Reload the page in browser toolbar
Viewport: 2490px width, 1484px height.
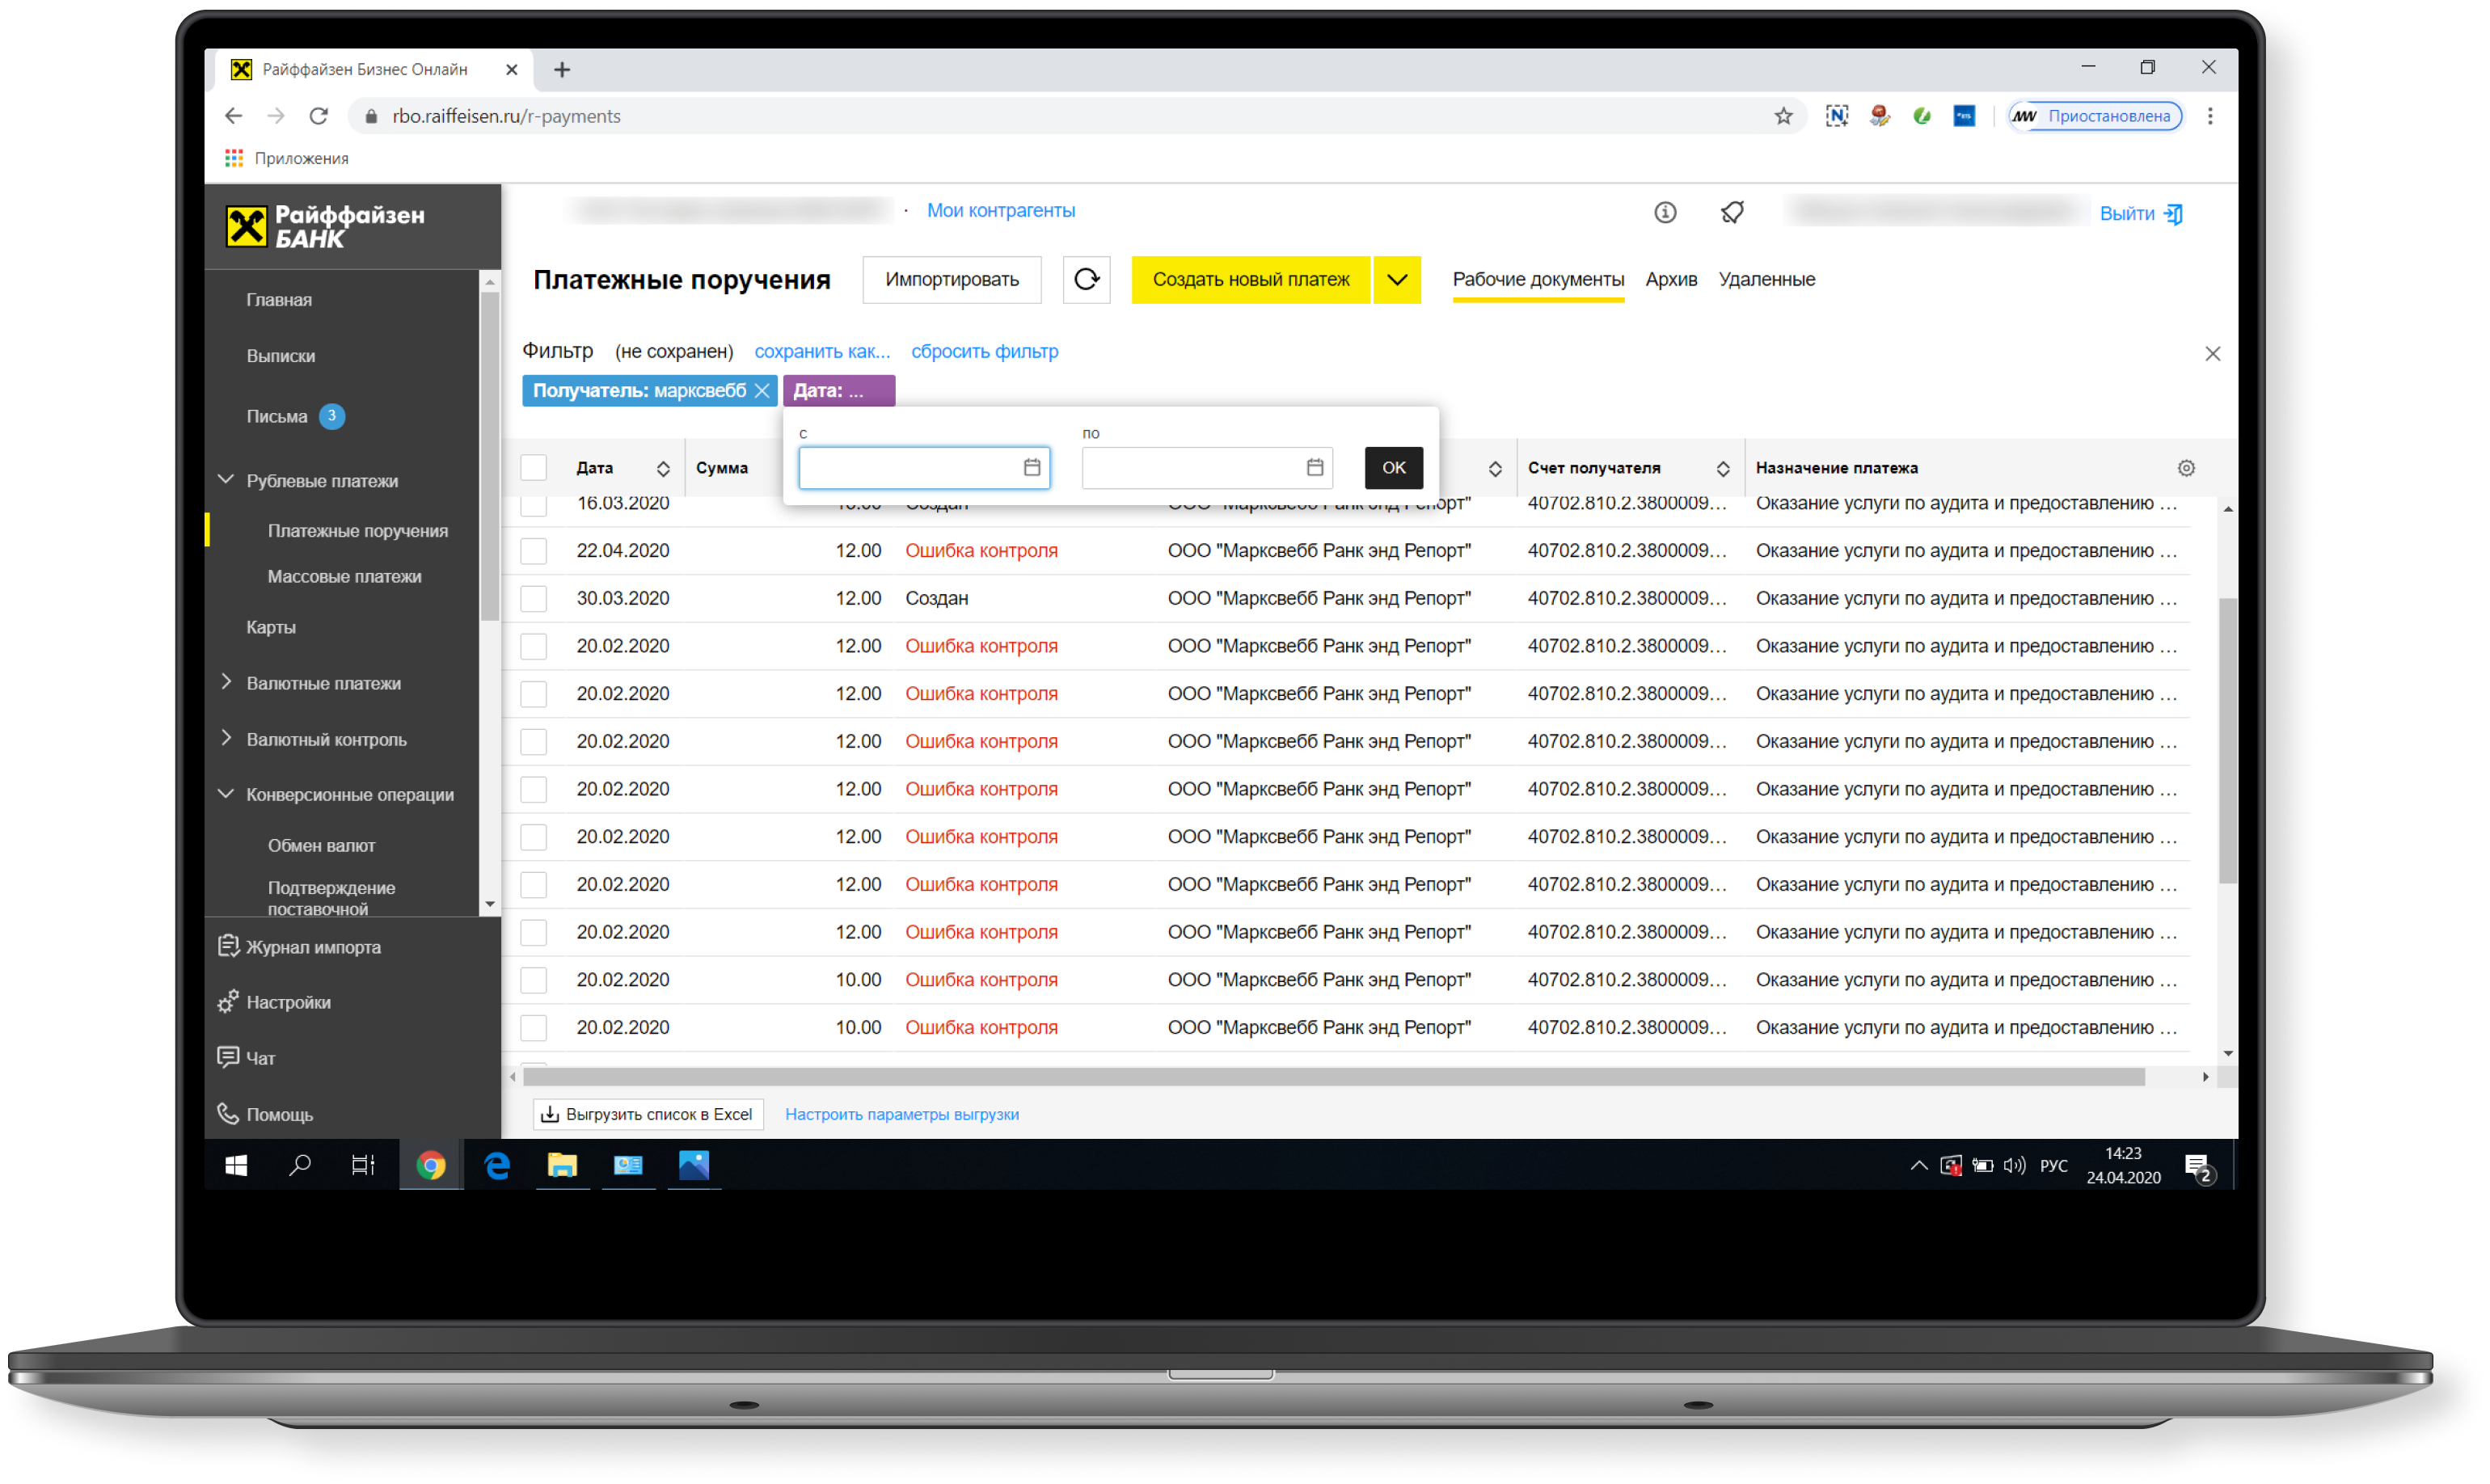click(318, 116)
